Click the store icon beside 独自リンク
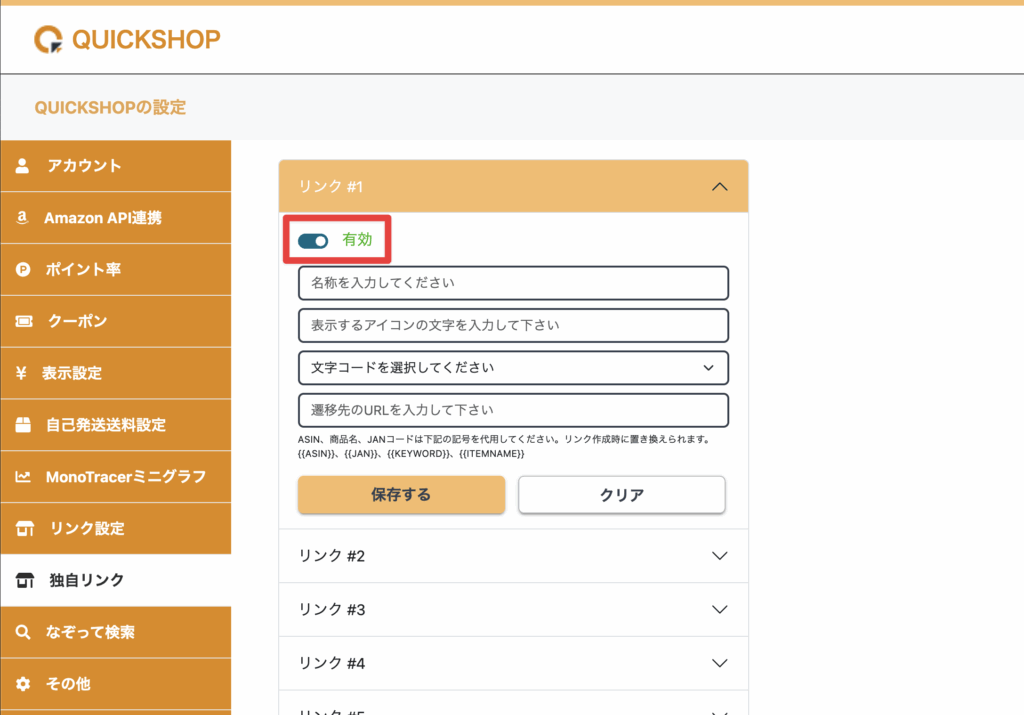 (x=24, y=580)
